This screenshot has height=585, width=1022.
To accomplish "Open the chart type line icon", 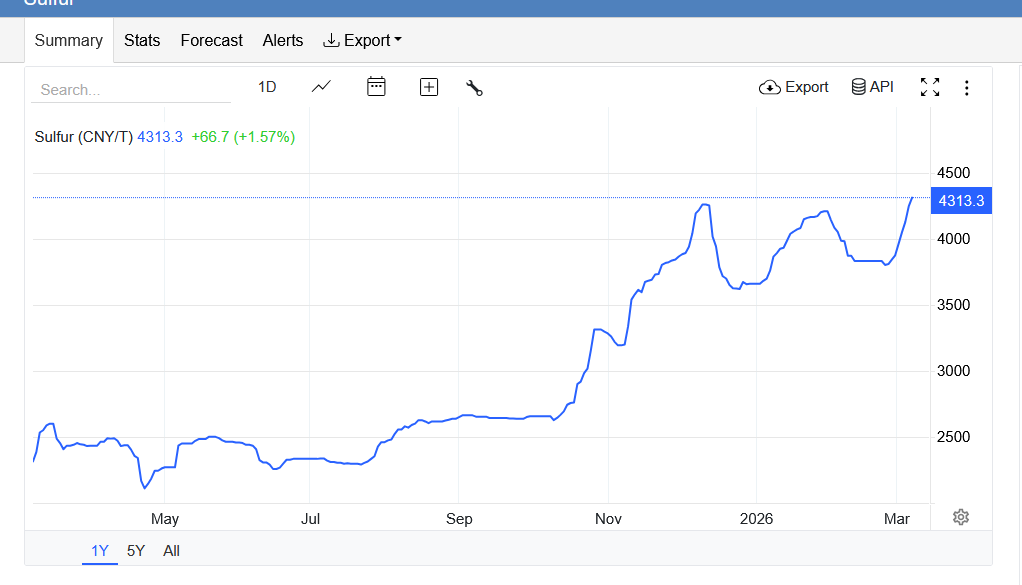I will 321,87.
